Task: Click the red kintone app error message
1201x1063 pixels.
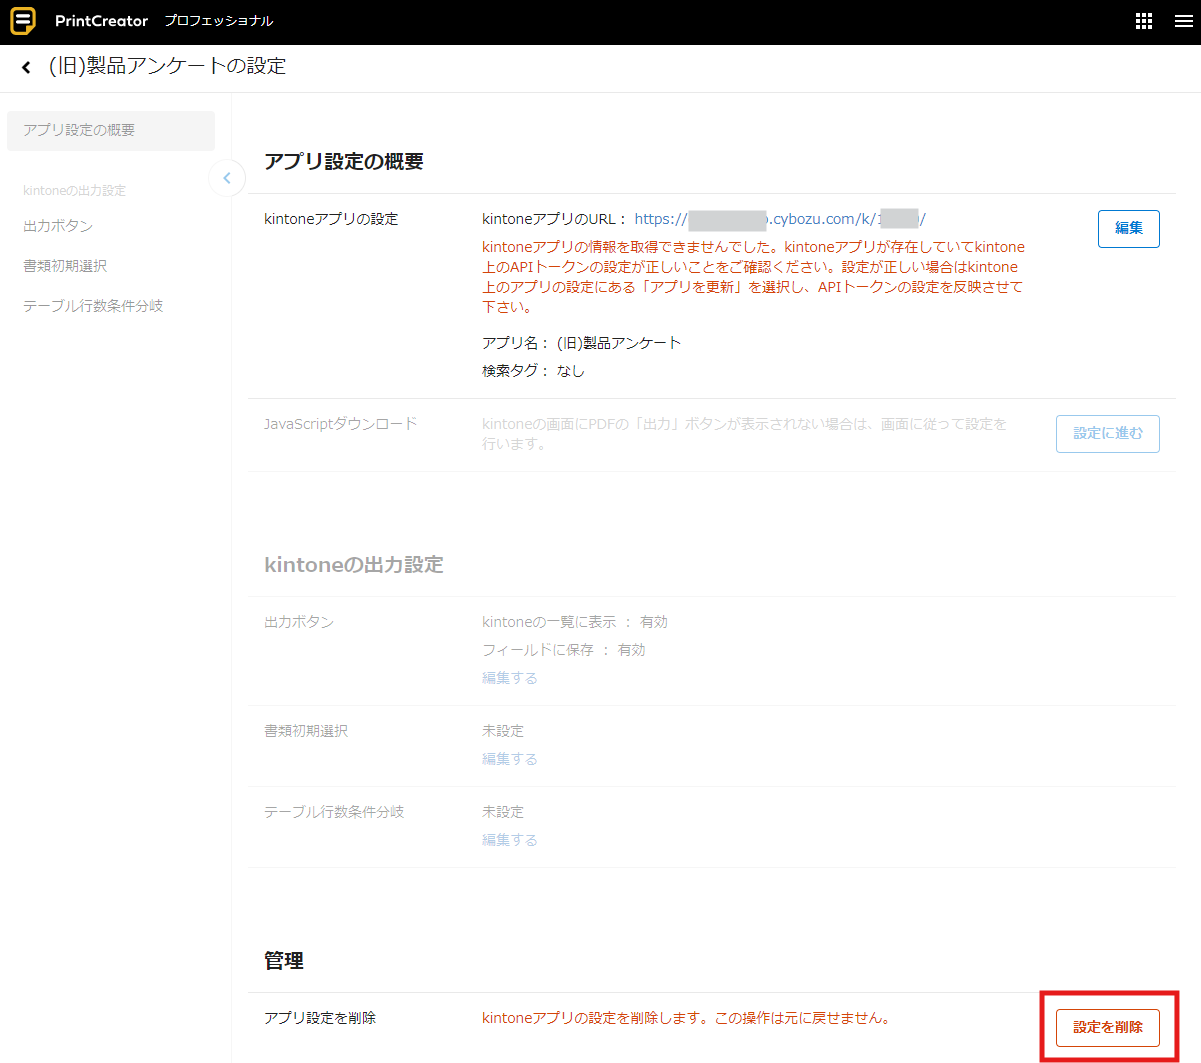Action: click(x=753, y=277)
